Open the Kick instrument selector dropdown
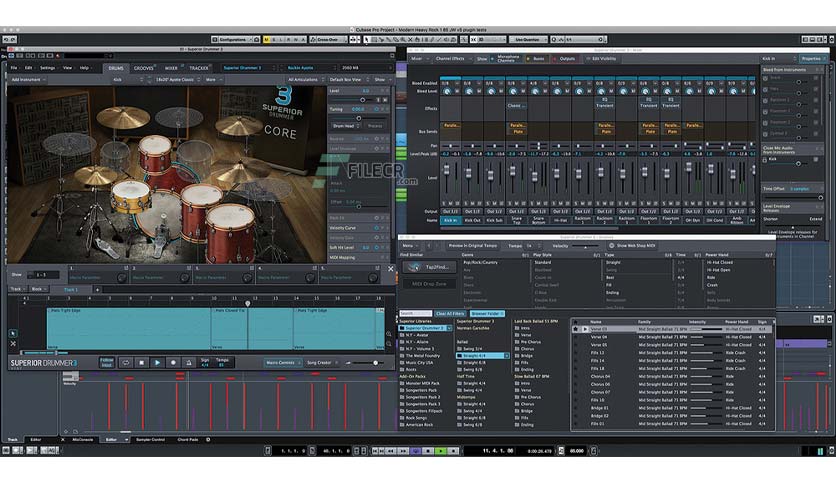836x484 pixels. pos(125,79)
